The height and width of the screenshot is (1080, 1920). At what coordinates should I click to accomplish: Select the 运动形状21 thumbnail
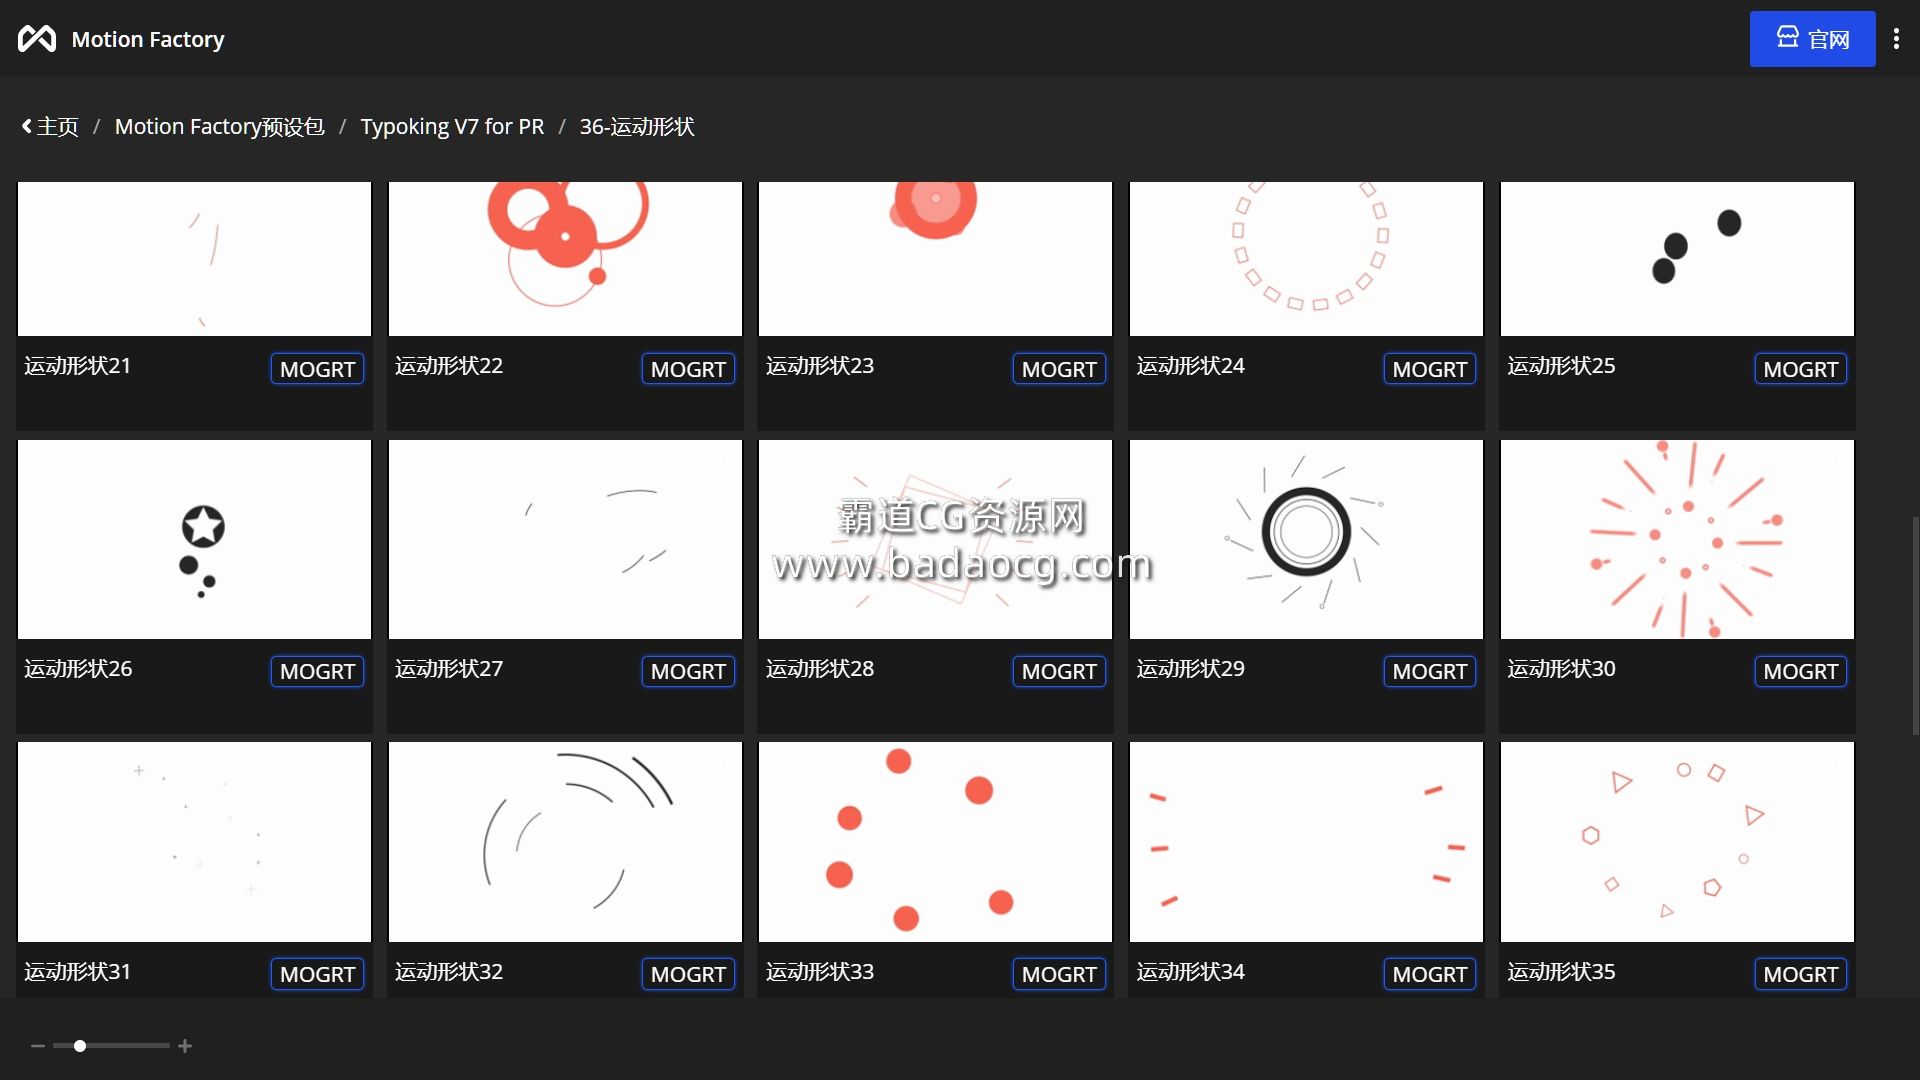coord(194,258)
